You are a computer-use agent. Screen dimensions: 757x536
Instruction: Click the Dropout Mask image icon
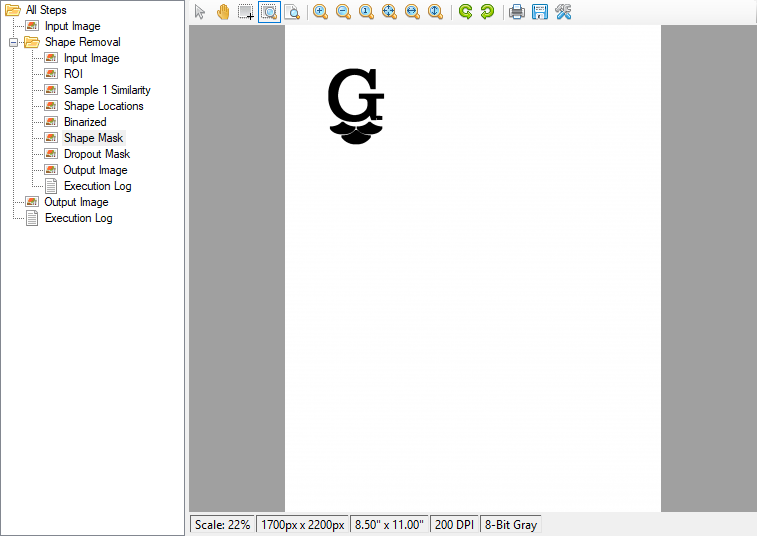(51, 154)
